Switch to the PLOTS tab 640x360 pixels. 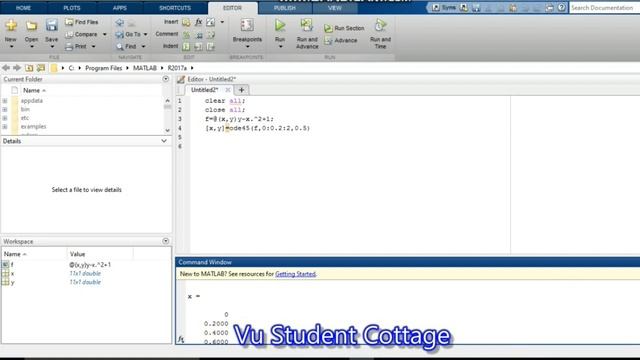tap(72, 8)
